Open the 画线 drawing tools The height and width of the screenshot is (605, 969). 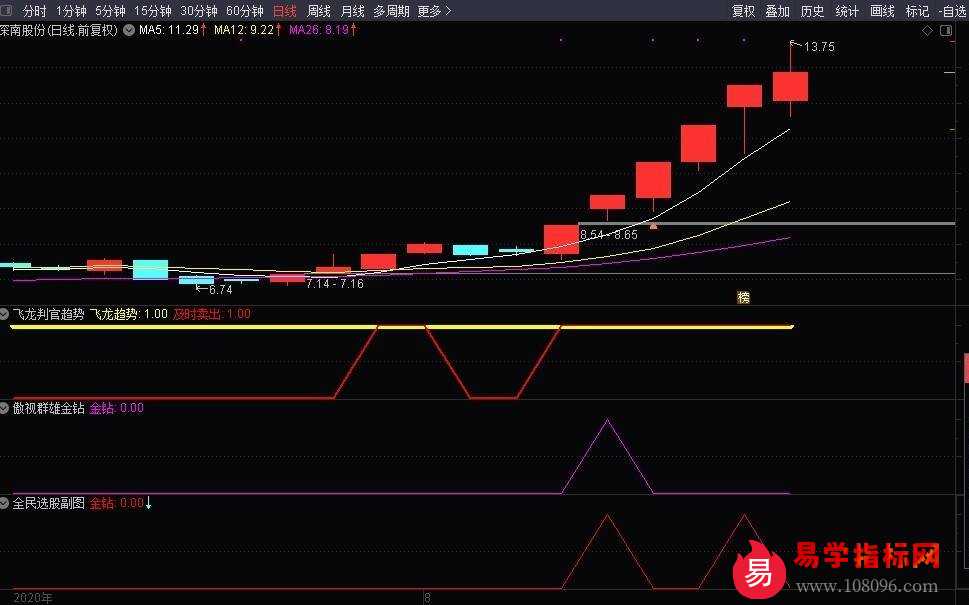(882, 11)
